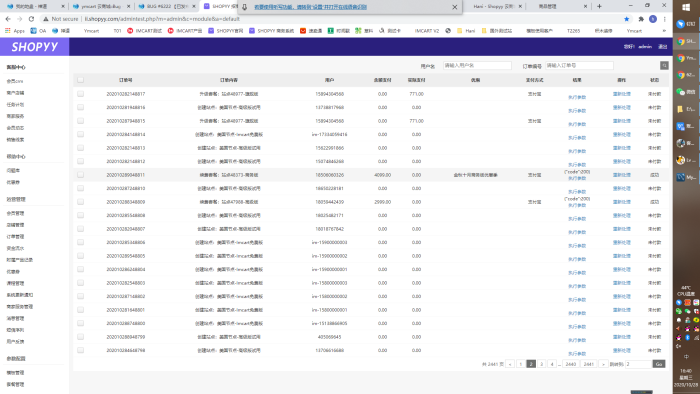Click the action-column link for order 202010289048811
700x394 pixels.
(621, 175)
